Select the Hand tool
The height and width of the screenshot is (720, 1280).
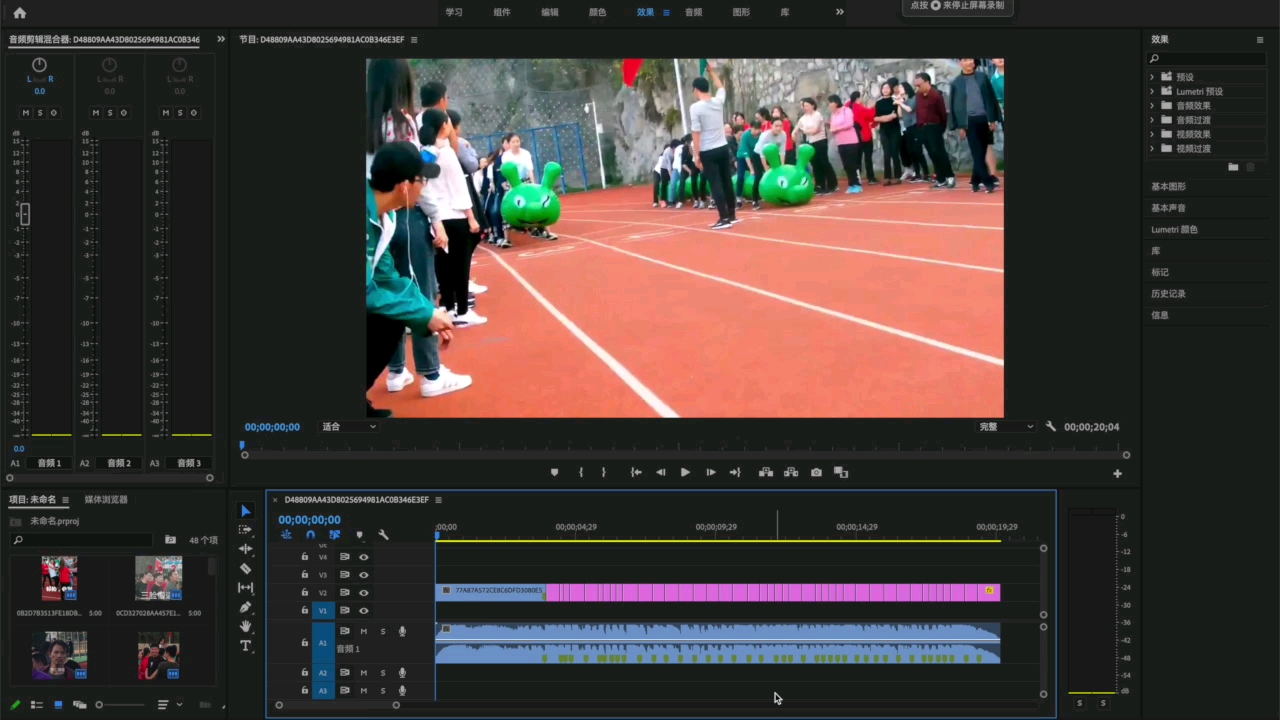pyautogui.click(x=246, y=626)
